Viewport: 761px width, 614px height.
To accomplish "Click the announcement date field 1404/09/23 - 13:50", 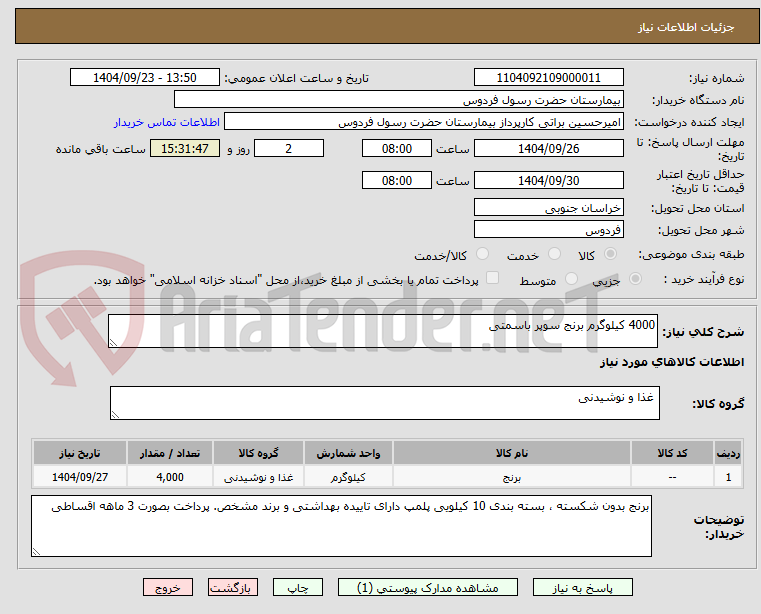I will pyautogui.click(x=145, y=78).
